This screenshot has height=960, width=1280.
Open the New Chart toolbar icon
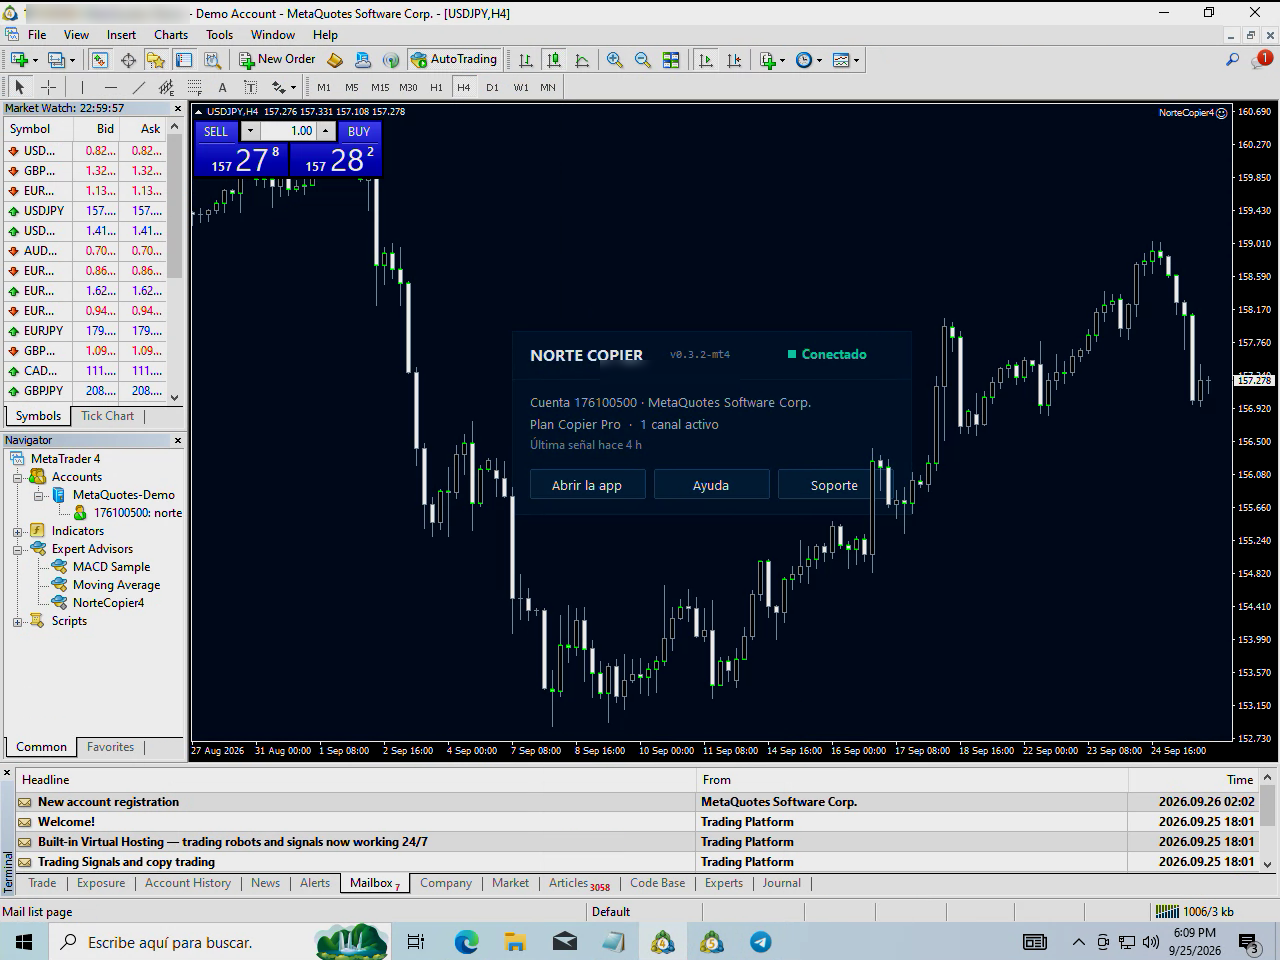click(19, 60)
